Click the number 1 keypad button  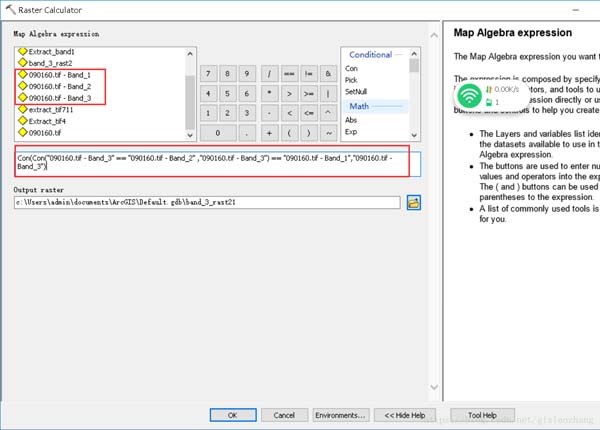pos(208,113)
